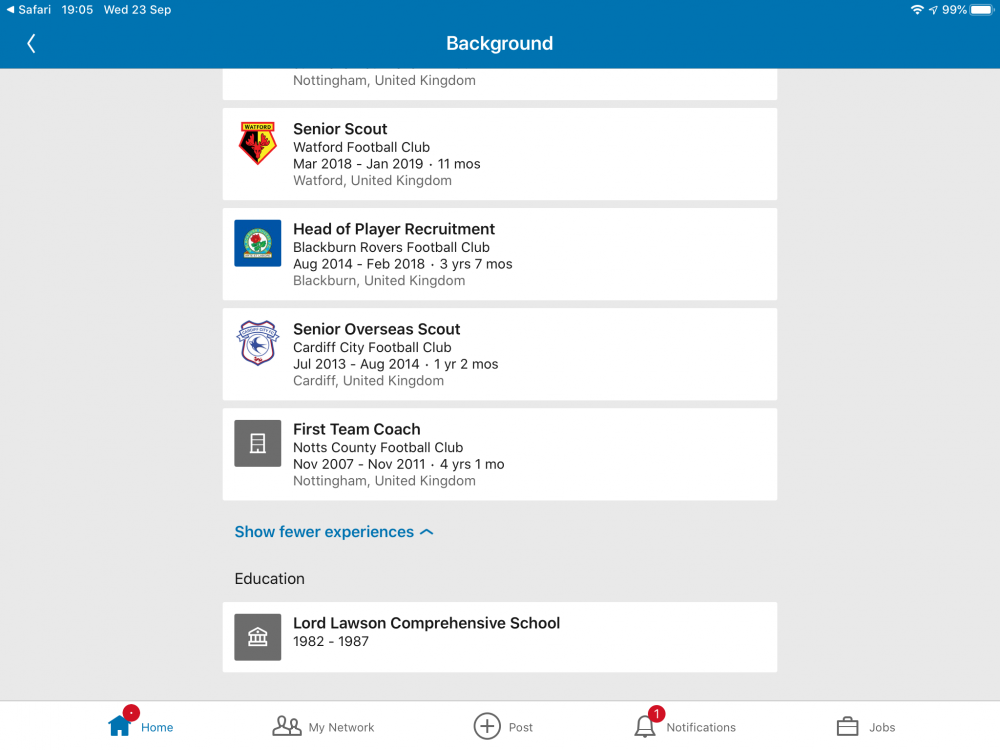
Task: Open Lord Lawson Comprehensive School education entry
Action: 426,623
